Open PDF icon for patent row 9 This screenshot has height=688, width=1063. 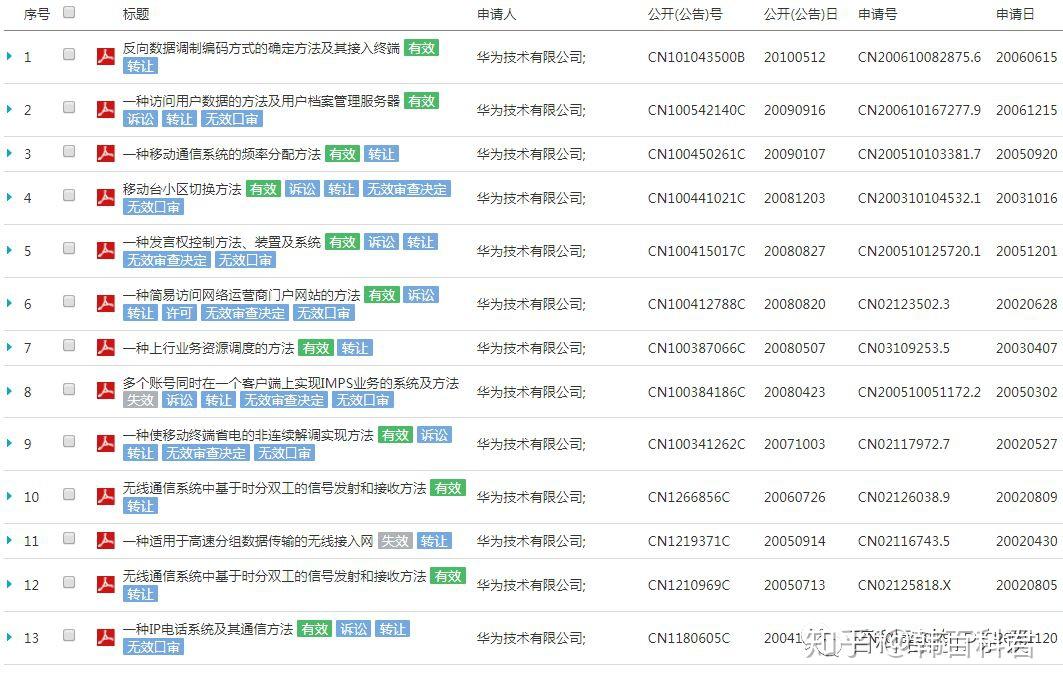[x=105, y=443]
